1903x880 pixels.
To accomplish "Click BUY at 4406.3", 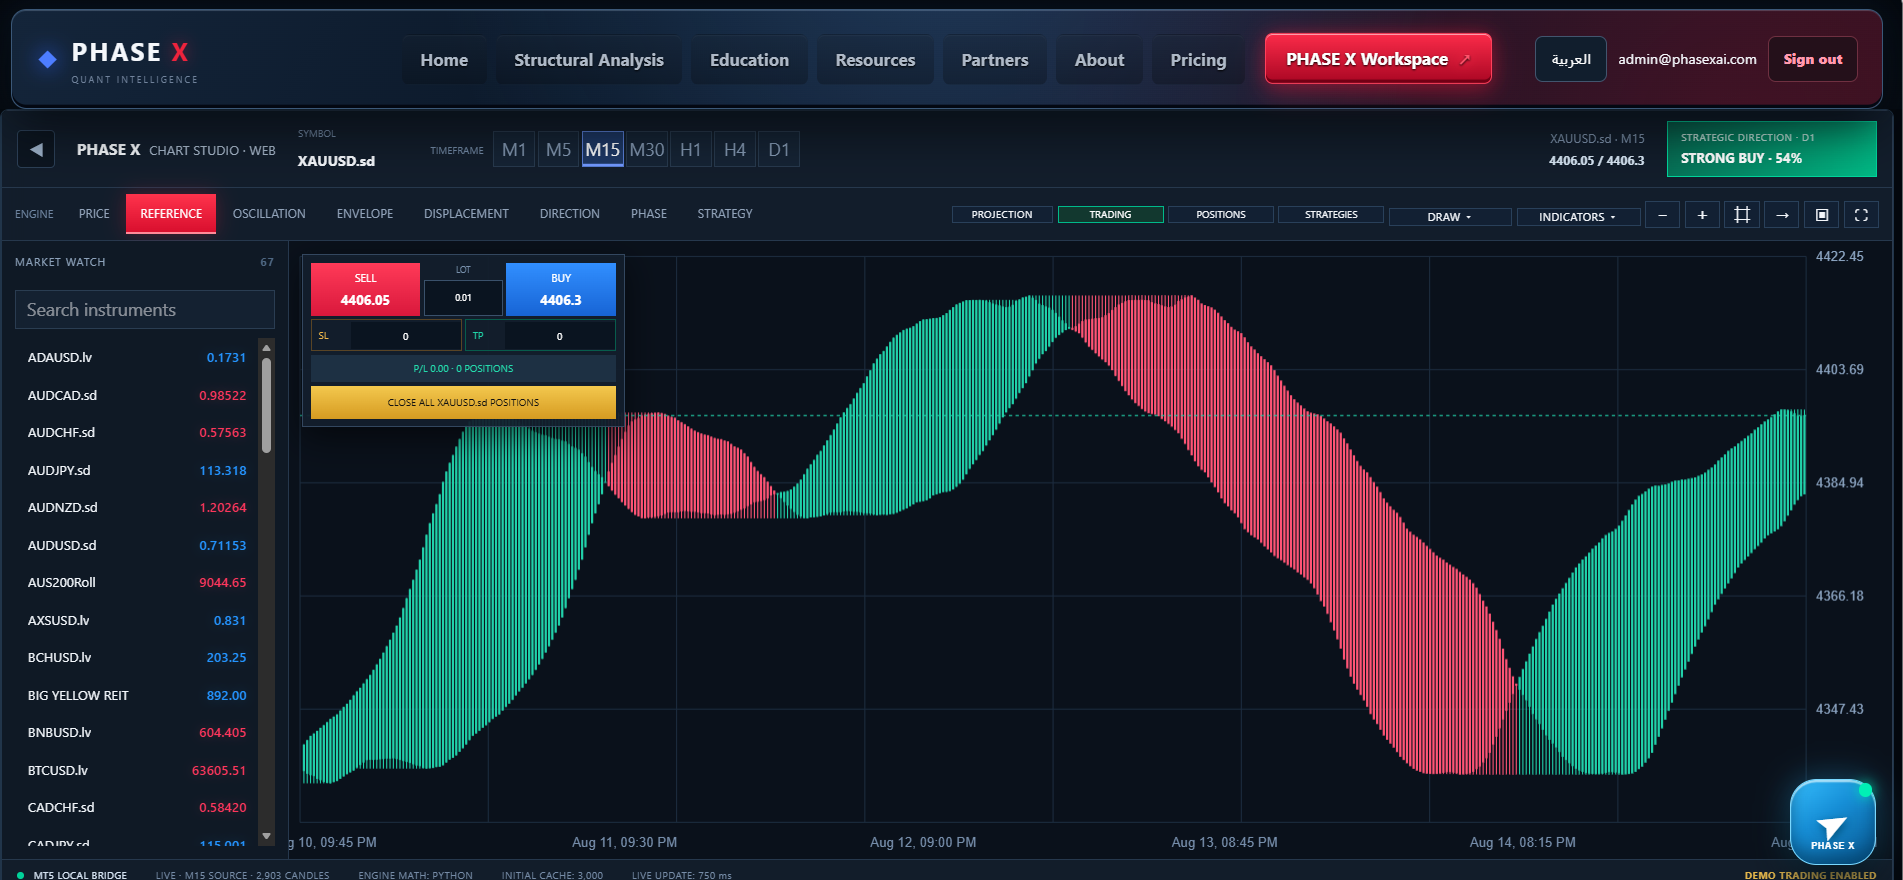I will [561, 289].
